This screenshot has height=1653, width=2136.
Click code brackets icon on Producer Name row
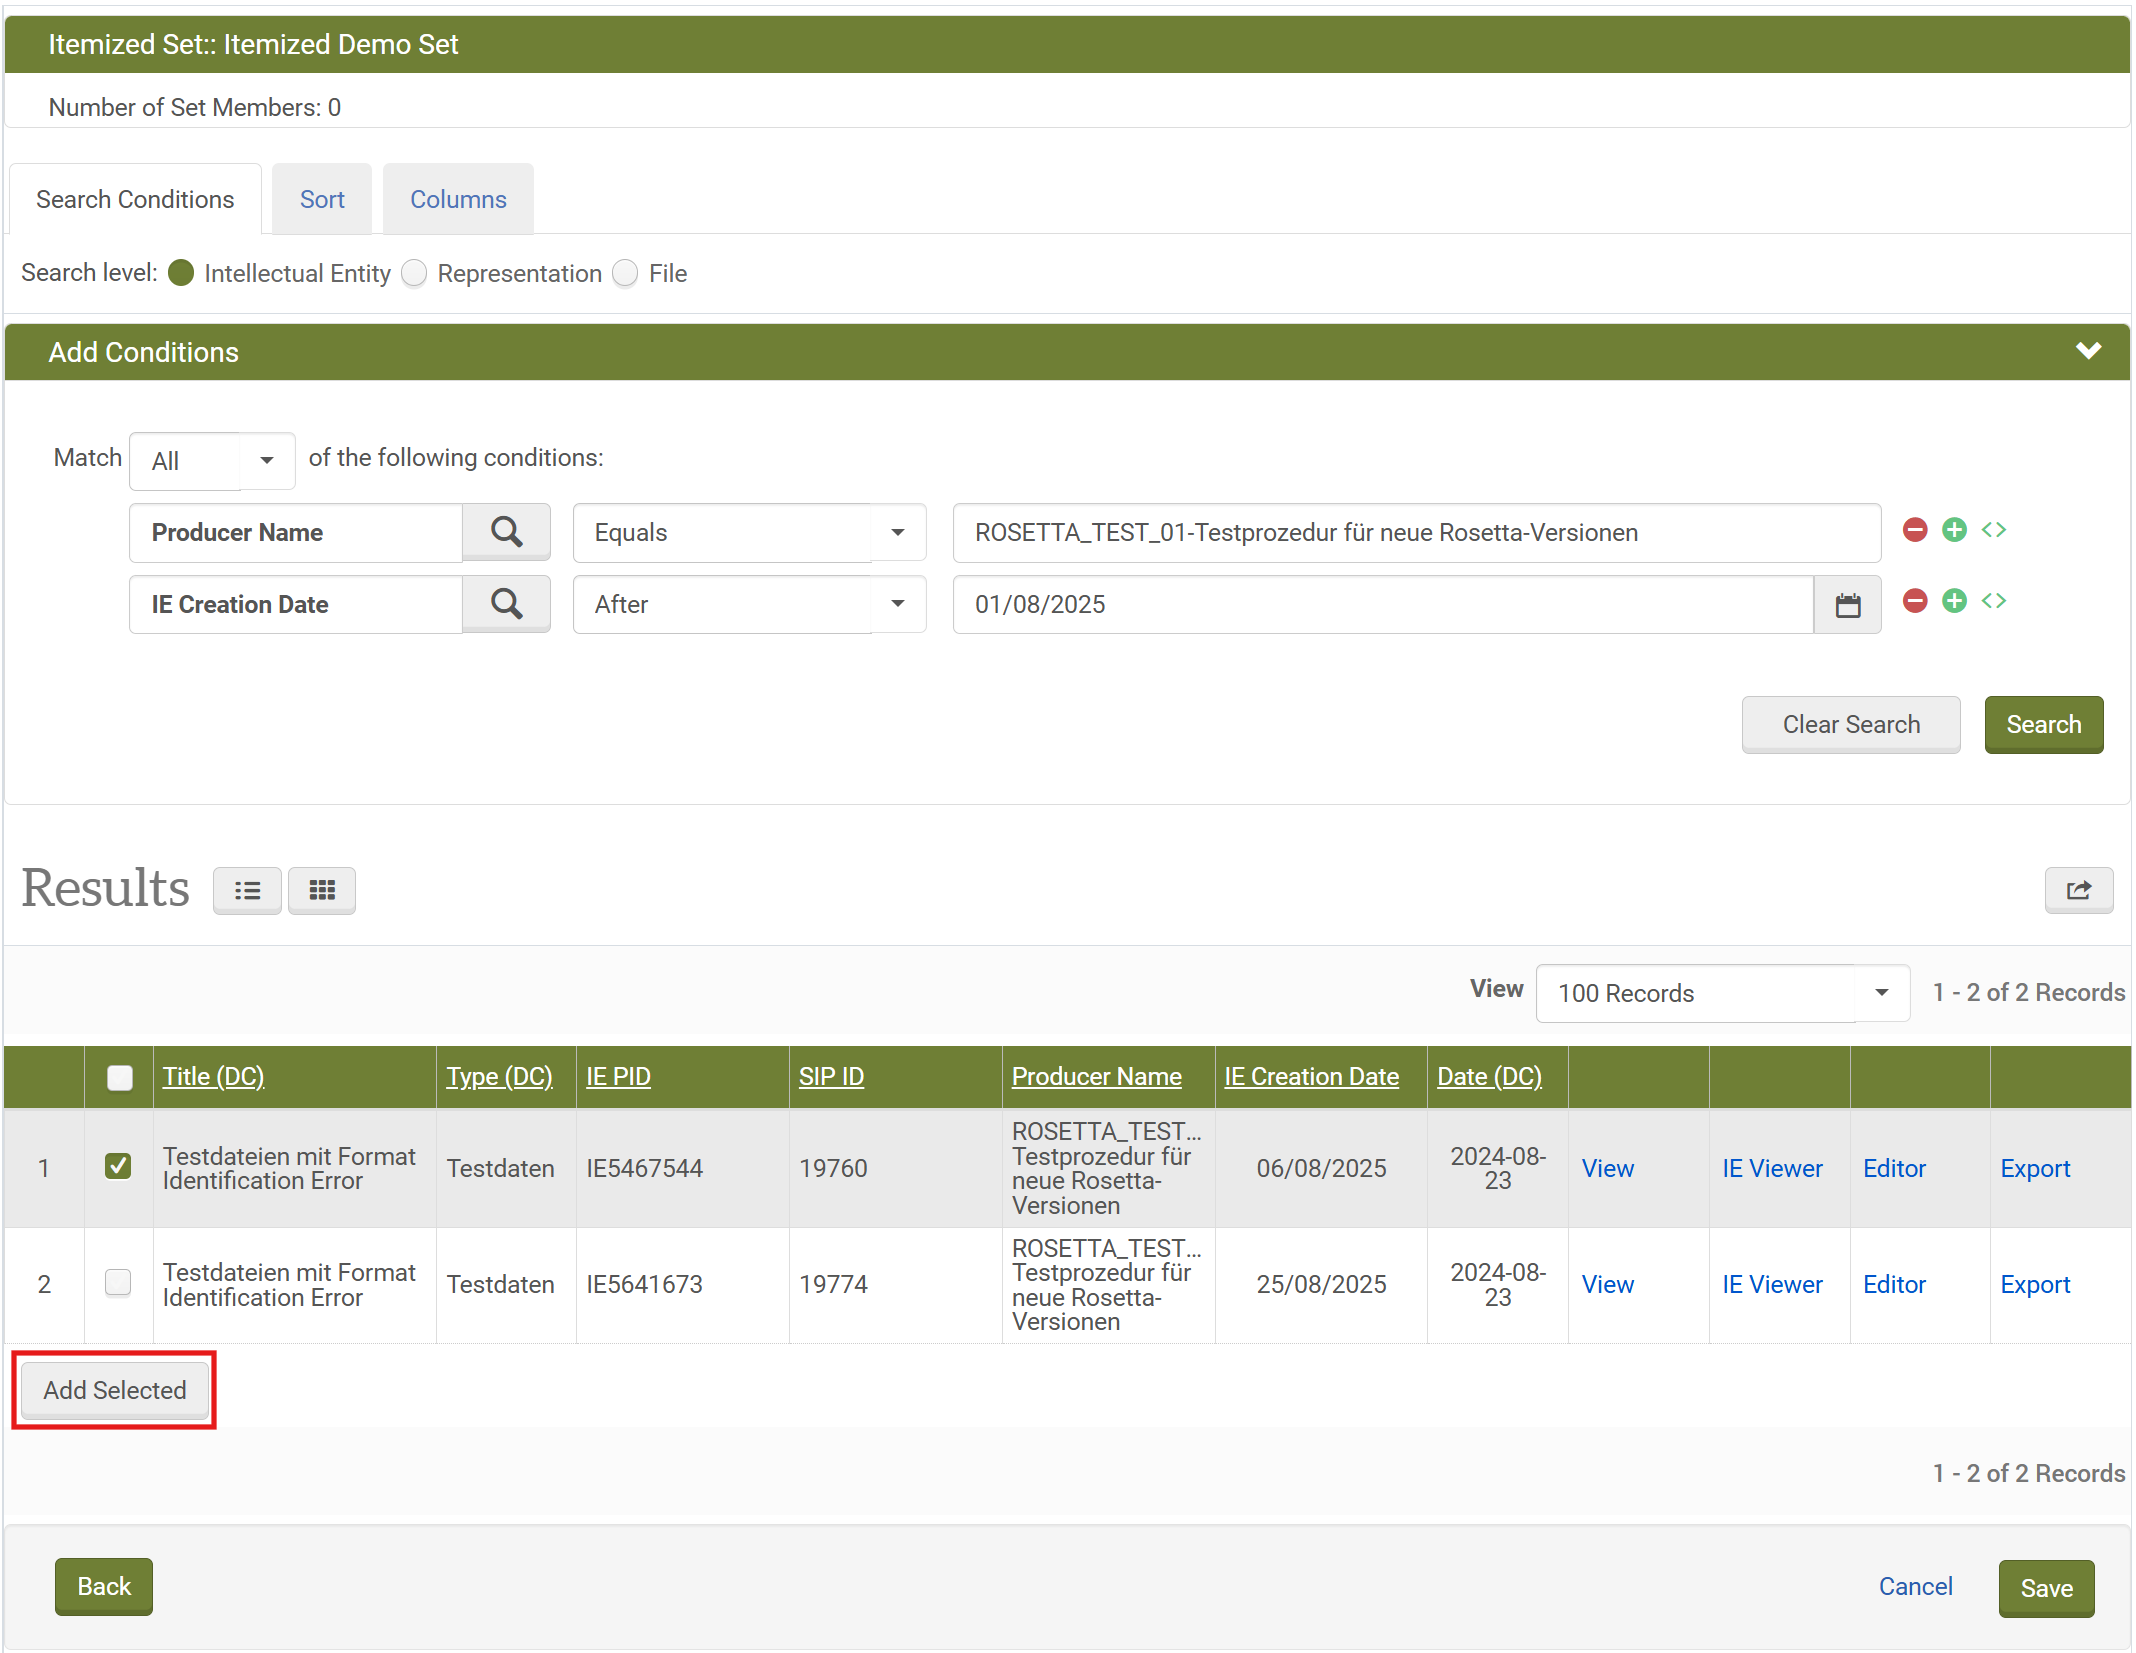coord(1994,530)
